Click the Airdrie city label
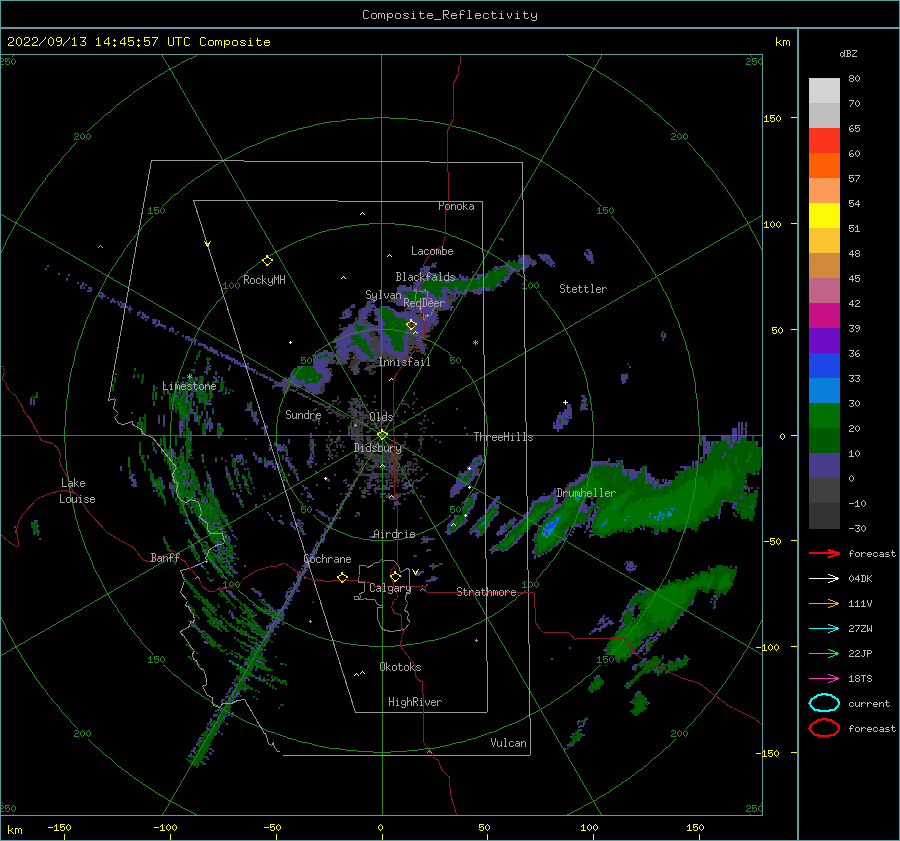The image size is (900, 841). click(394, 534)
